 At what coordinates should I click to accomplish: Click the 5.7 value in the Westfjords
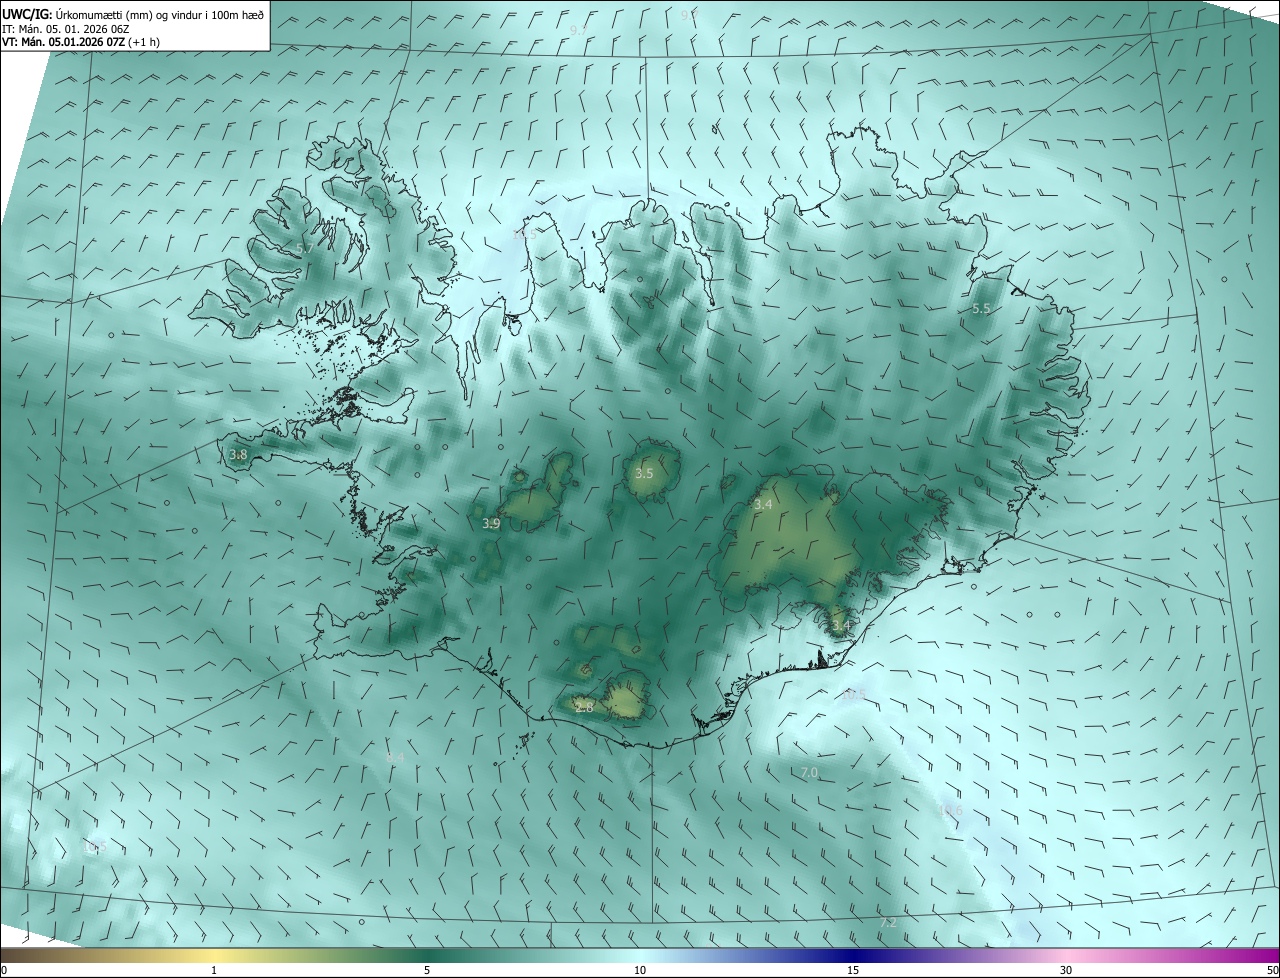click(305, 247)
